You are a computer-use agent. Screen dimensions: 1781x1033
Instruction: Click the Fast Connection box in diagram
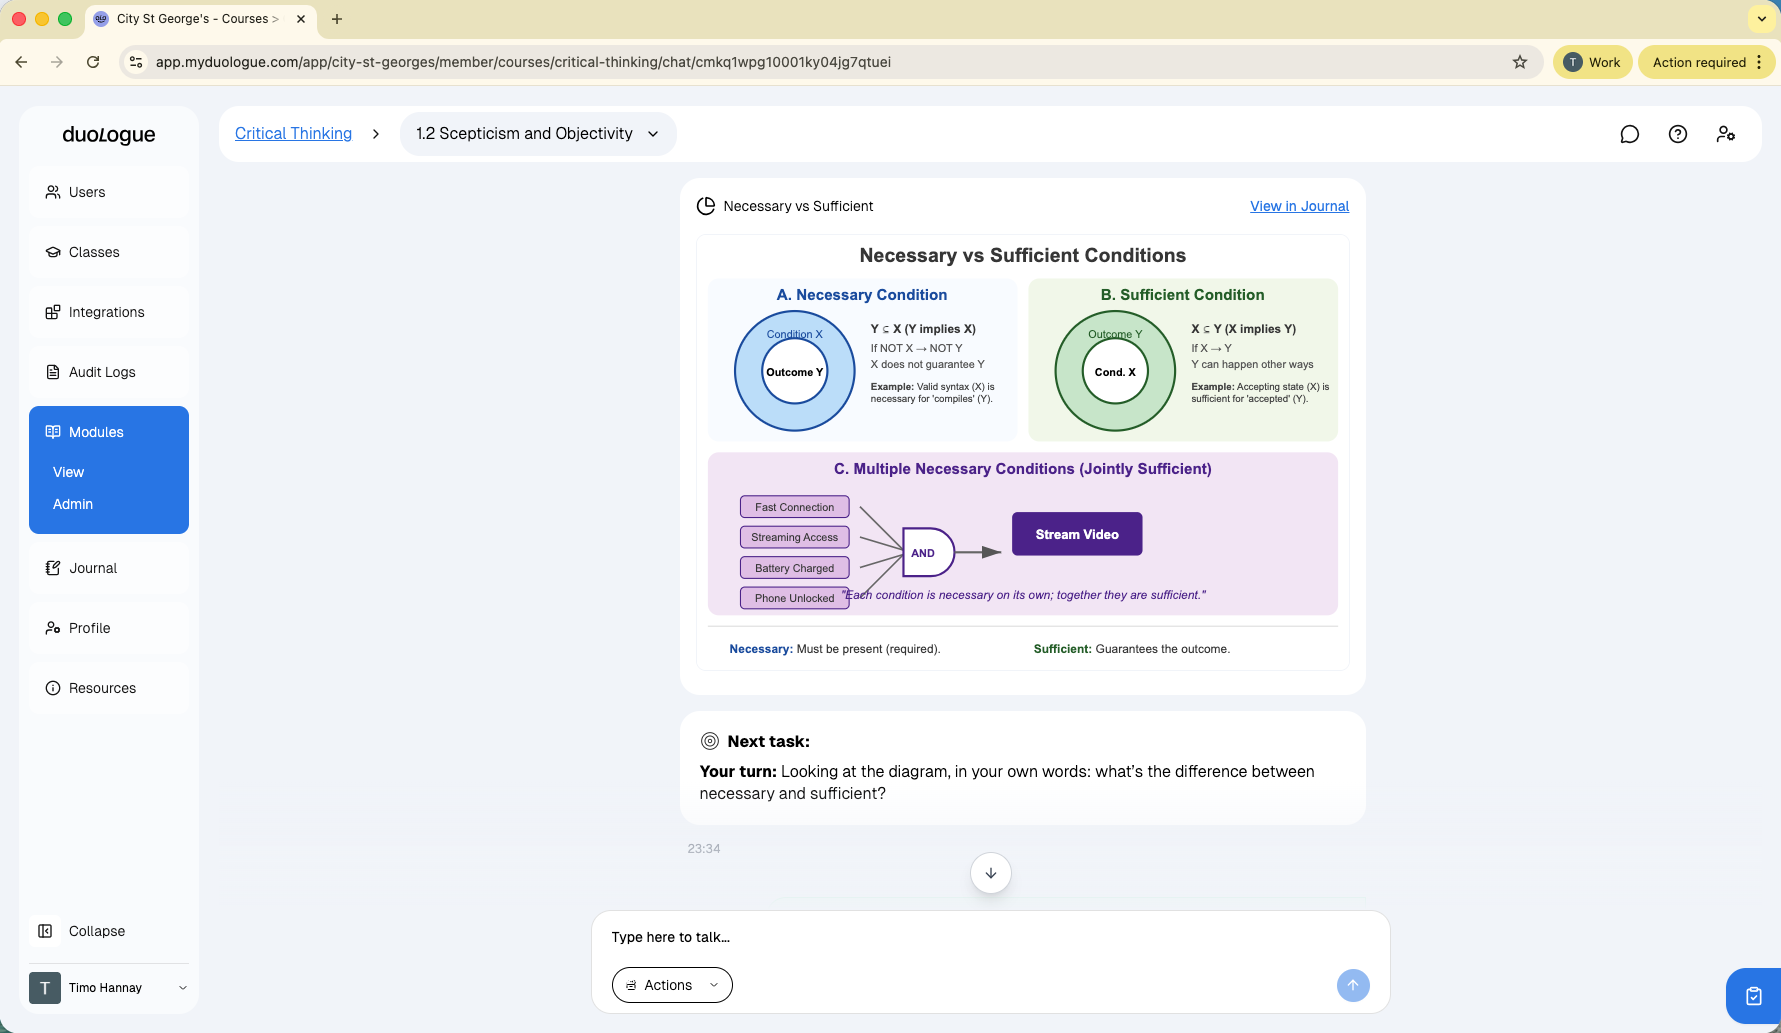795,507
